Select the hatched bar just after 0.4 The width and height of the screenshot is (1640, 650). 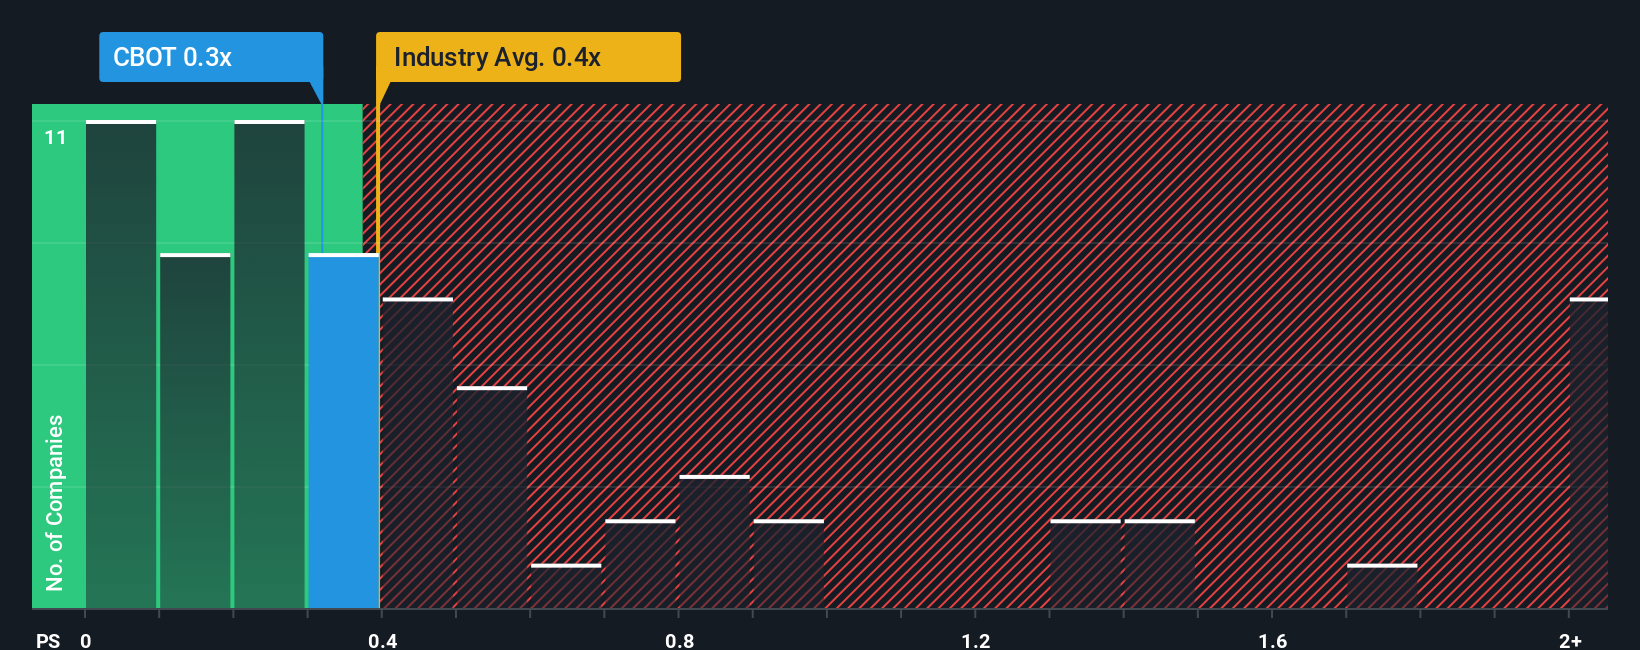coord(418,453)
